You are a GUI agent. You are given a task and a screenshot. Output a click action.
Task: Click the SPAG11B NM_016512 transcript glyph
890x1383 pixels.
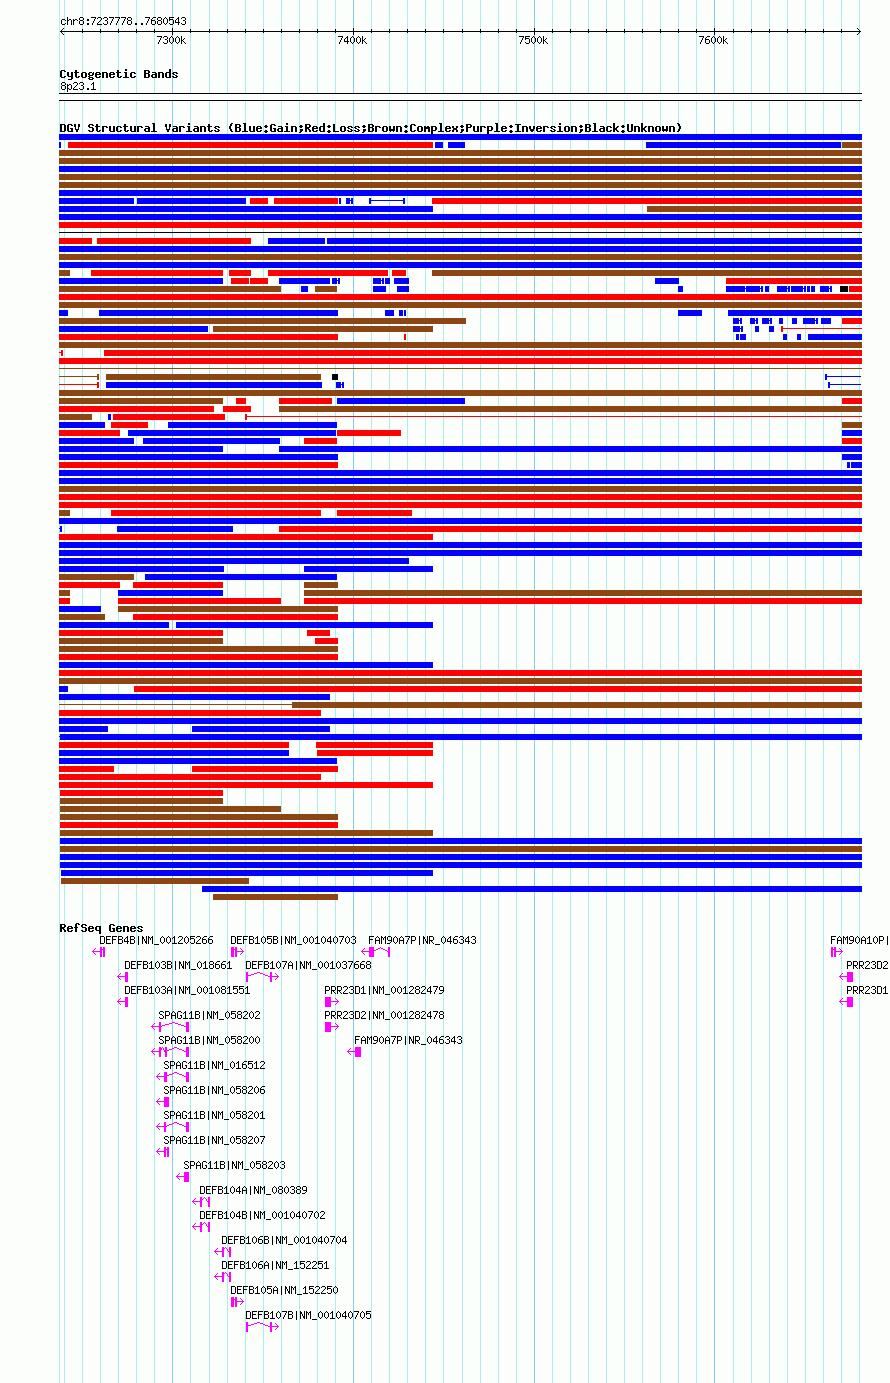click(x=173, y=1077)
